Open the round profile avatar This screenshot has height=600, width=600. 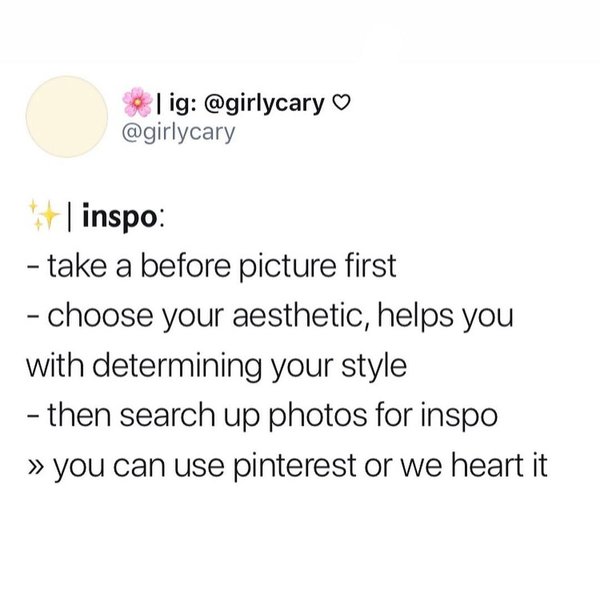(65, 116)
